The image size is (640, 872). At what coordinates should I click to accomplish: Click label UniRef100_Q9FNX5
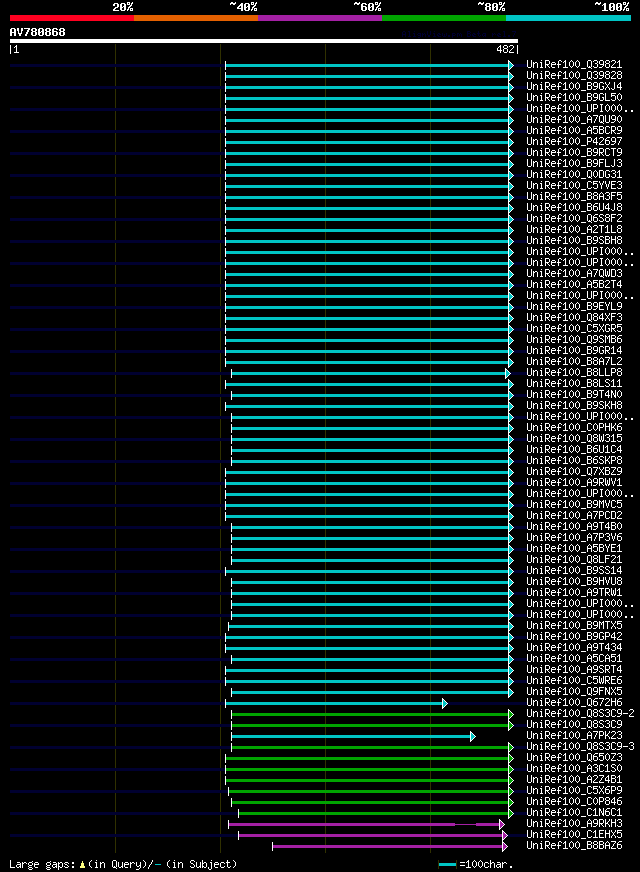(574, 691)
